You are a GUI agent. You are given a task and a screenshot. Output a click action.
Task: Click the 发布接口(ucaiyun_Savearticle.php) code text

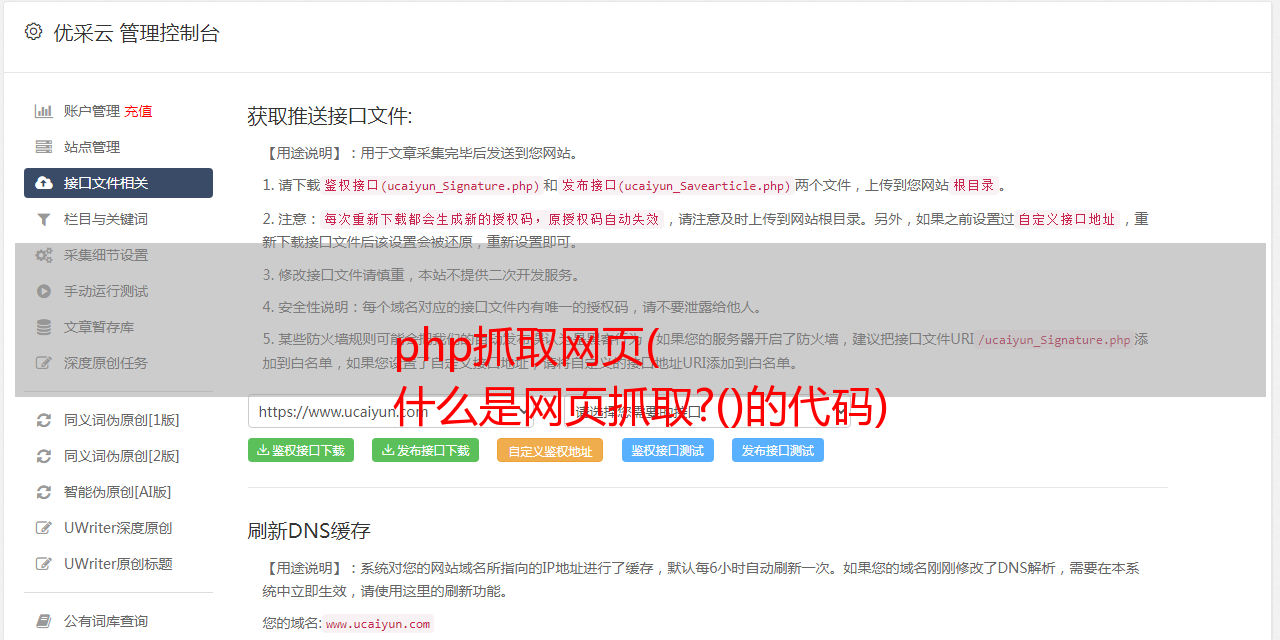coord(676,185)
